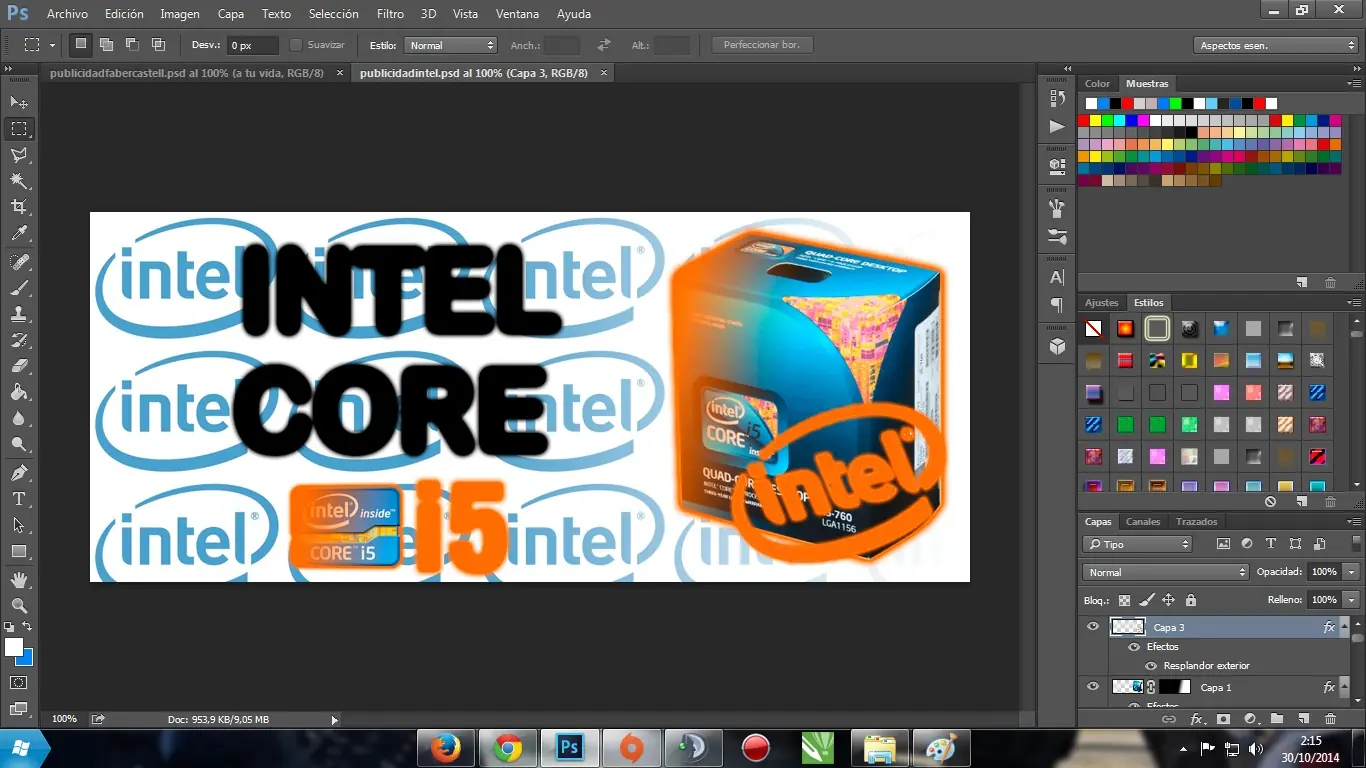Toggle lock position for layer

tap(1168, 600)
